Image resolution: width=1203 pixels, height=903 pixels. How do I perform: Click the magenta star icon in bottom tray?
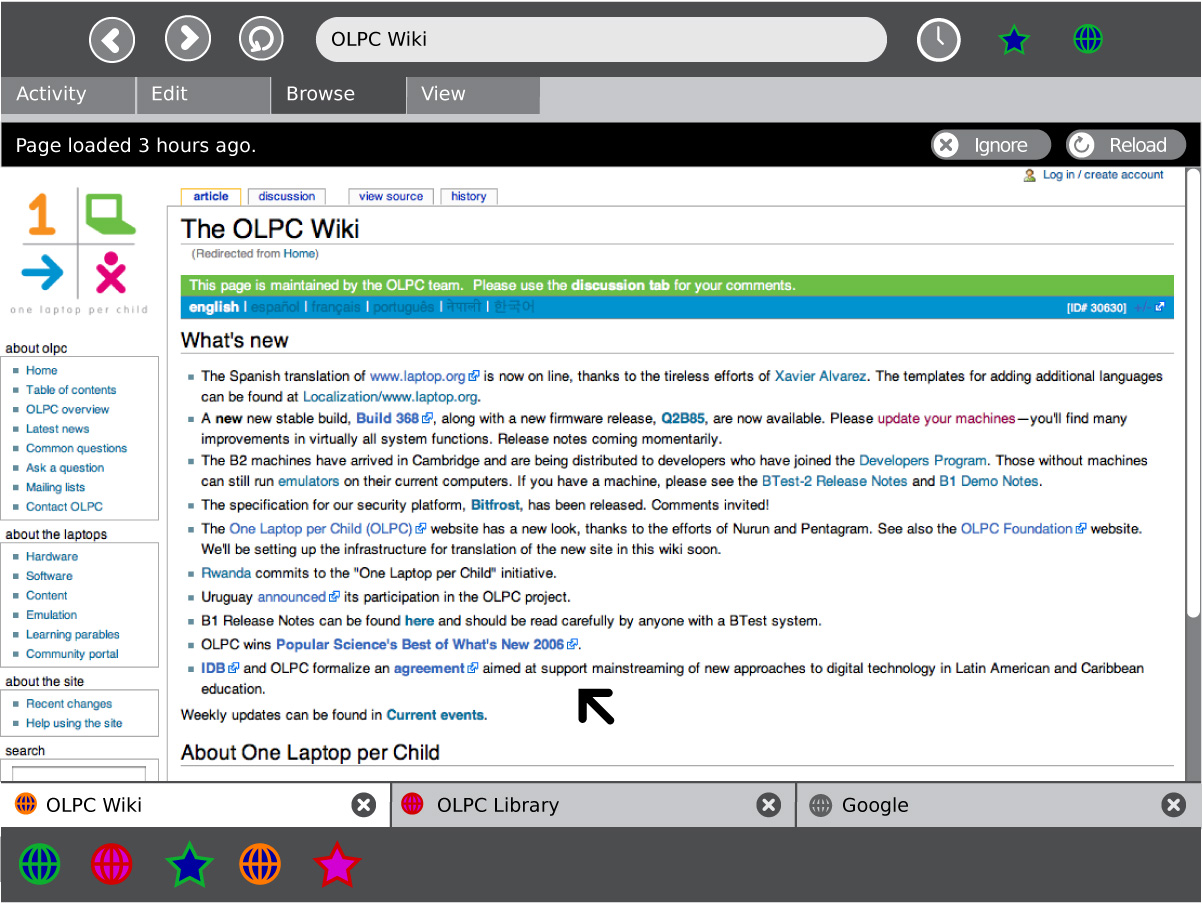coord(336,864)
